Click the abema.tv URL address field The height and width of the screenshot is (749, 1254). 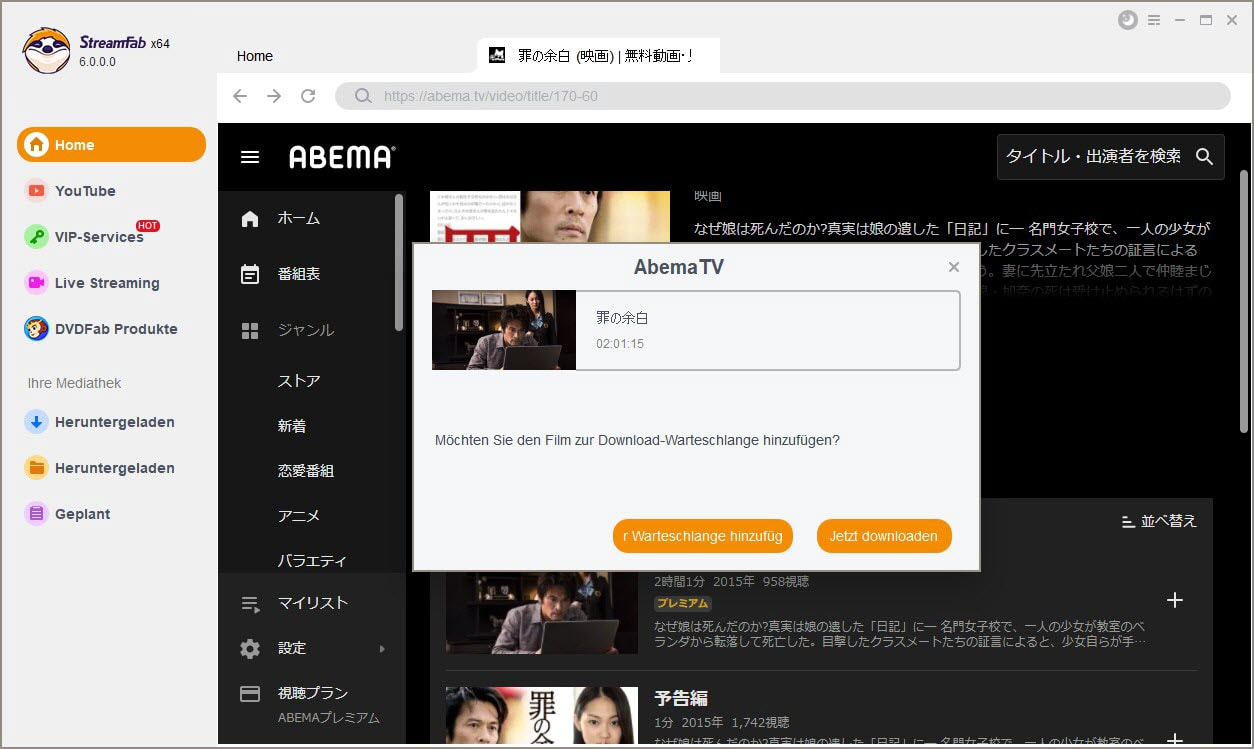pyautogui.click(x=783, y=96)
